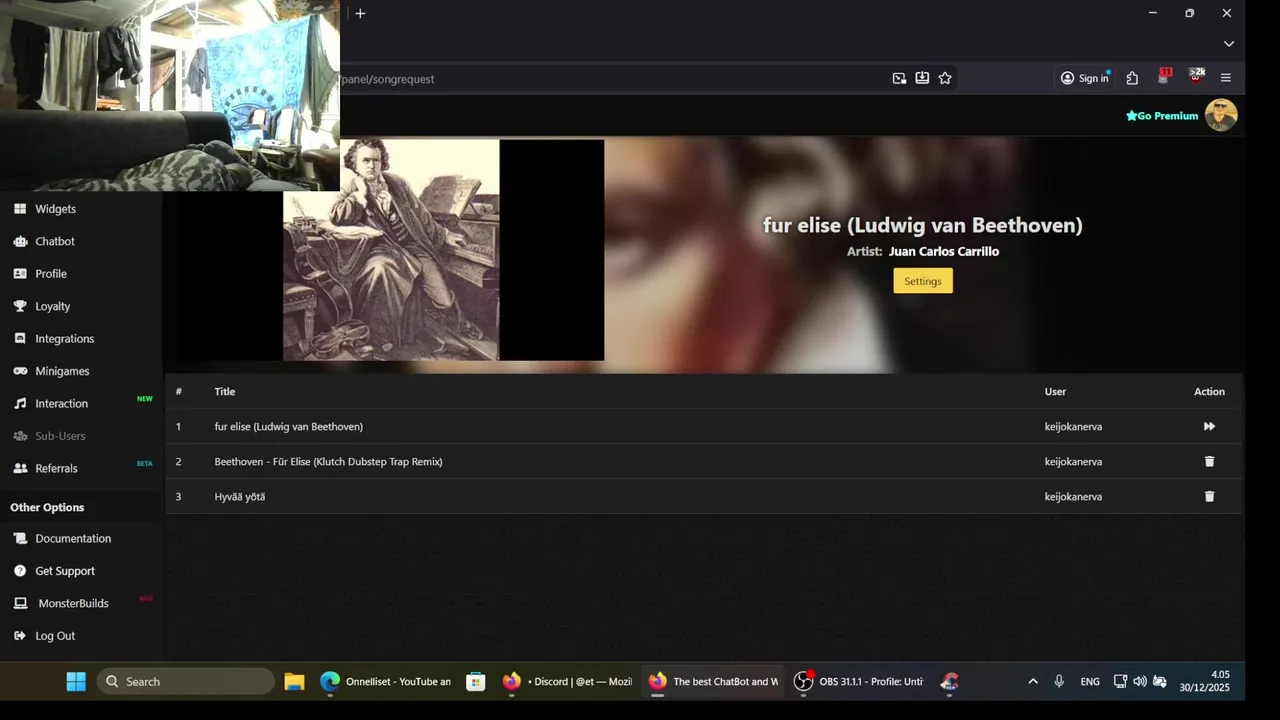
Task: Click the Profile card icon
Action: coord(20,273)
